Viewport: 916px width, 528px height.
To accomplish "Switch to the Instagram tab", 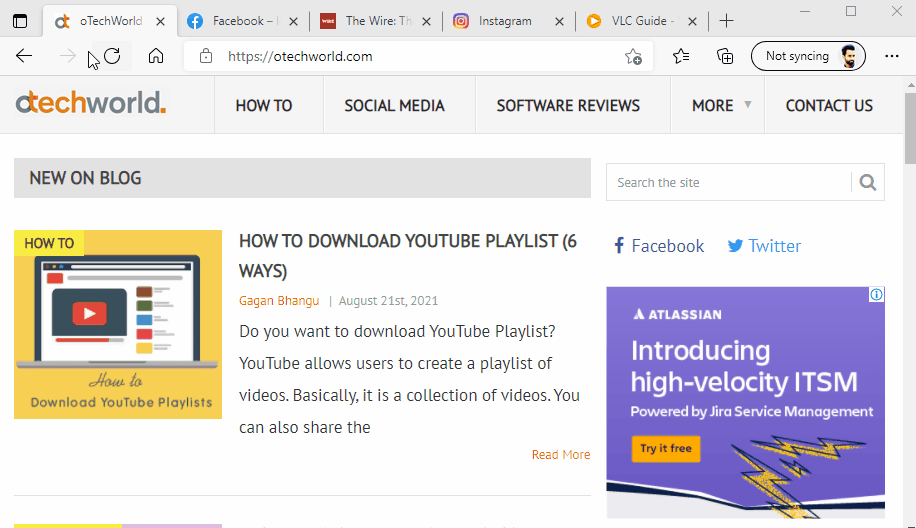I will pyautogui.click(x=508, y=21).
